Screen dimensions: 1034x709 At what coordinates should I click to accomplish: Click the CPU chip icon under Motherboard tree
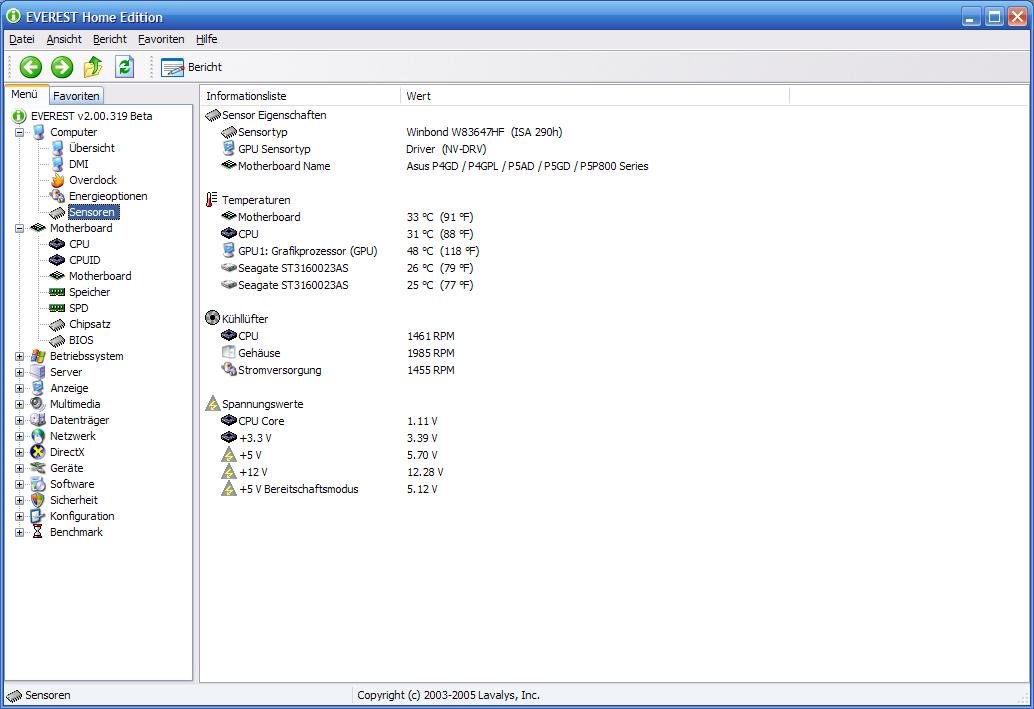pyautogui.click(x=57, y=244)
